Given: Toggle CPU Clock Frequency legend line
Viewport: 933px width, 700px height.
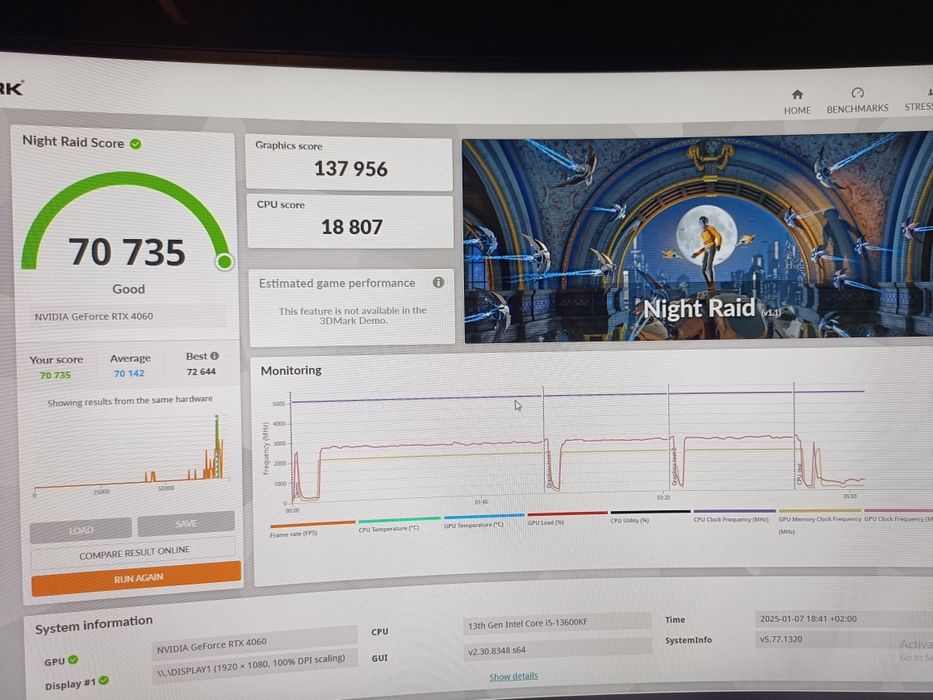Looking at the screenshot, I should coord(735,511).
